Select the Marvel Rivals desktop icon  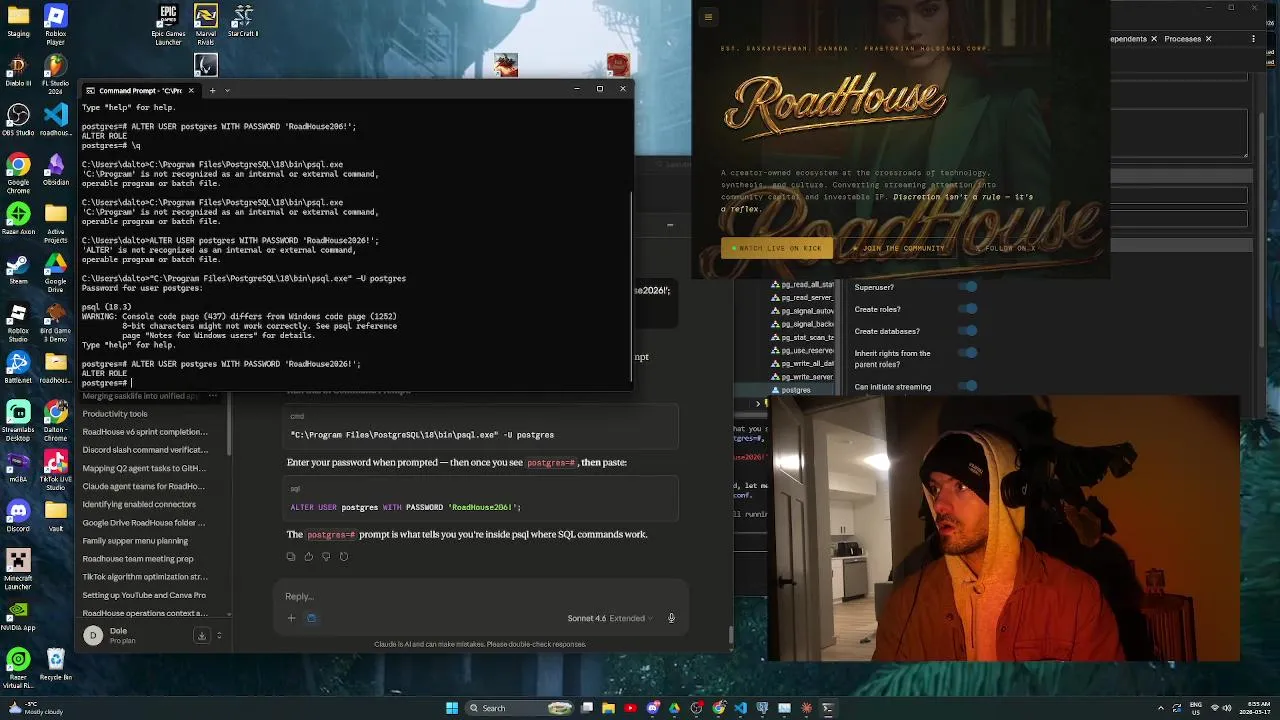205,24
